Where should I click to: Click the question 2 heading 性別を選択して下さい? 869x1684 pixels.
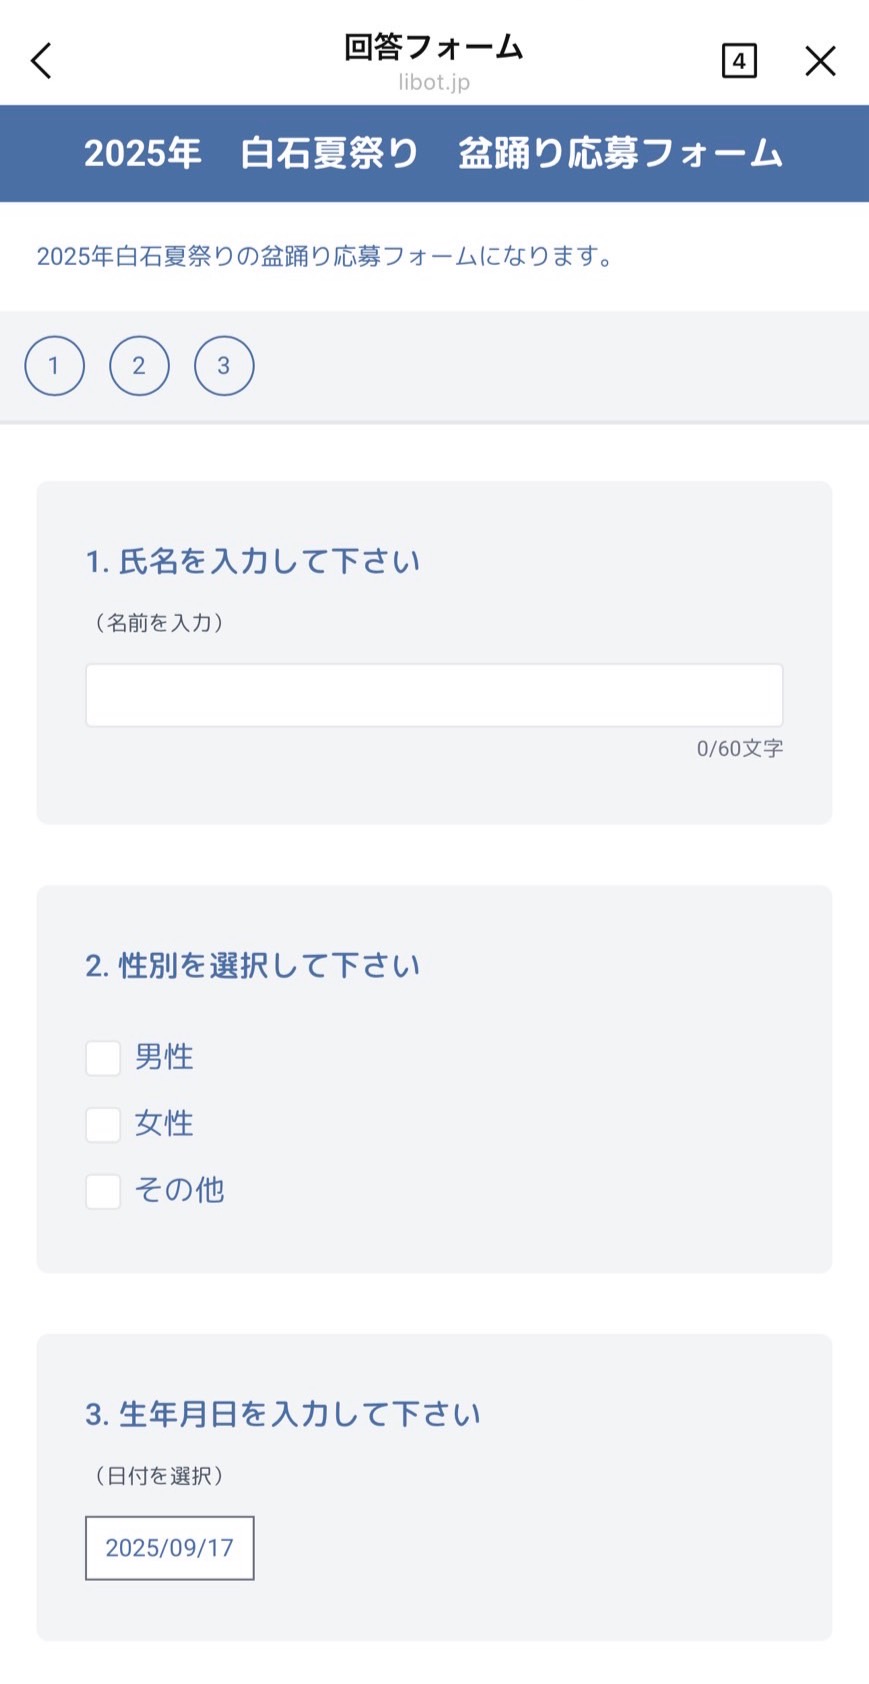(x=253, y=966)
